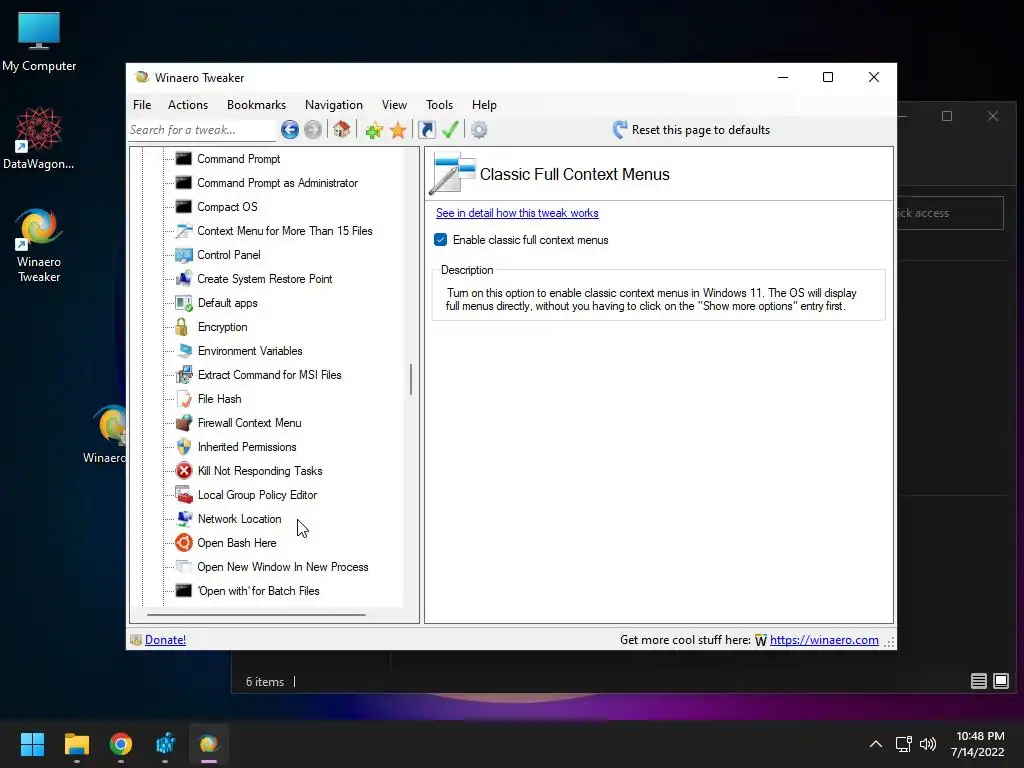Launch Google Chrome from the taskbar
Viewport: 1024px width, 768px height.
121,744
